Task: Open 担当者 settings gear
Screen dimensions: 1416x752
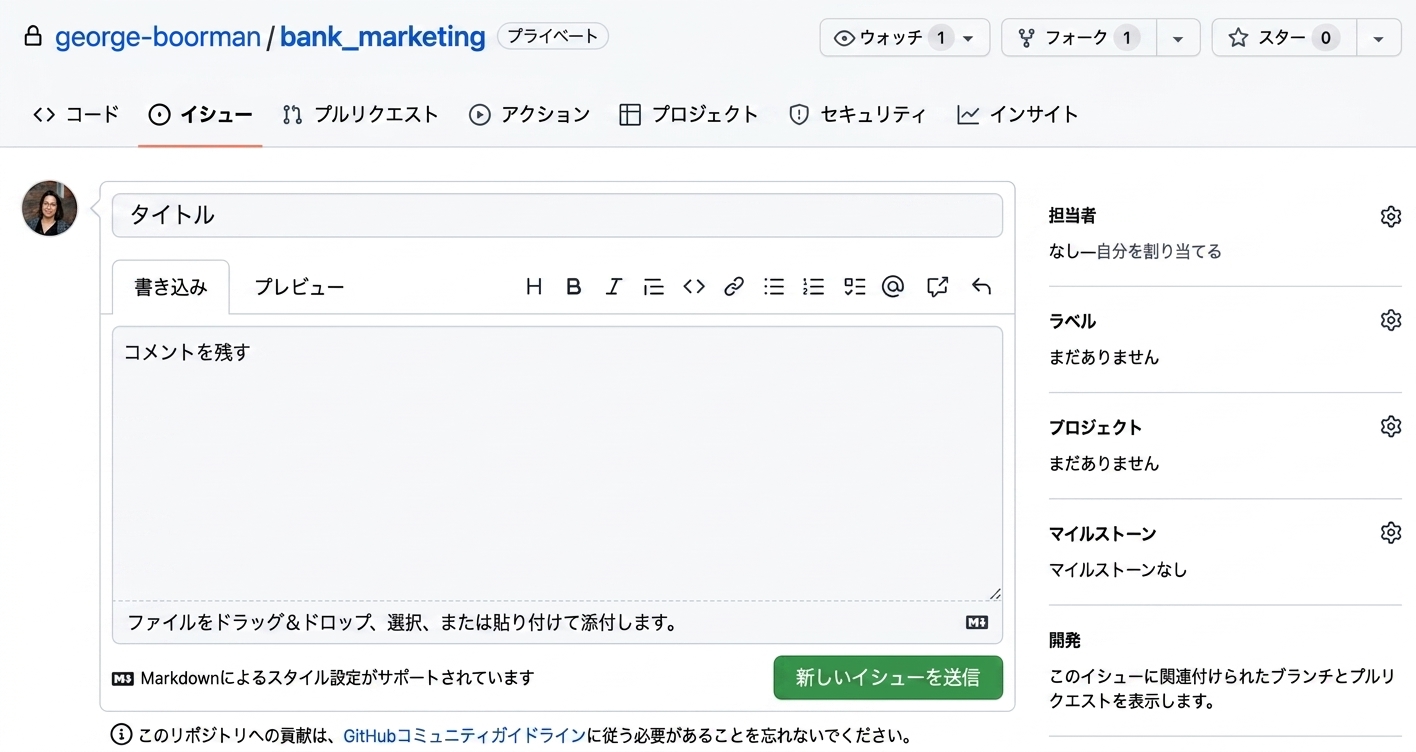Action: 1390,216
